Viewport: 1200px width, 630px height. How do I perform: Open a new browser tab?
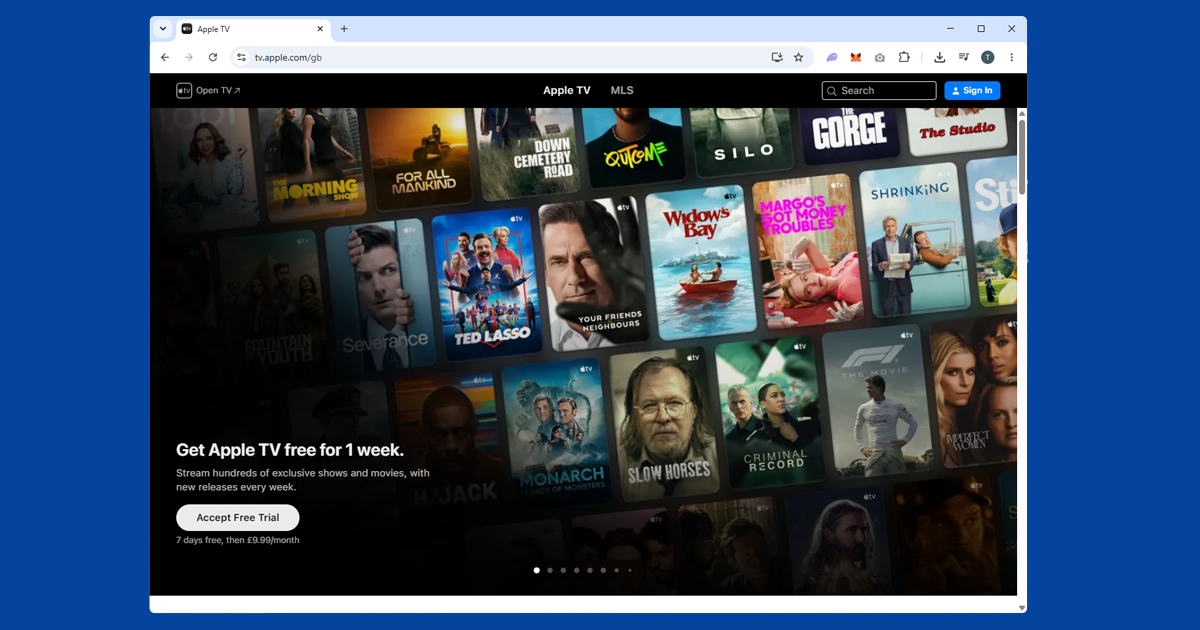tap(344, 29)
